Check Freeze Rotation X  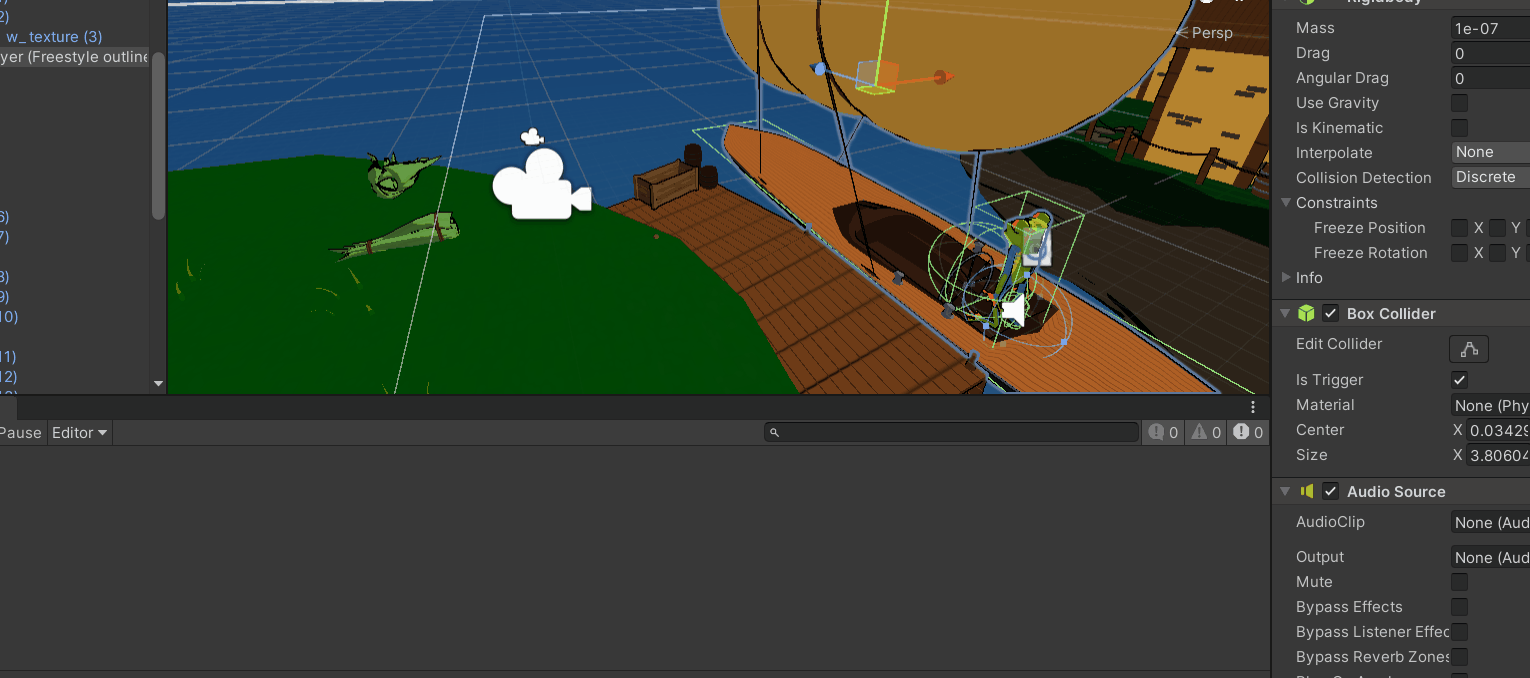pos(1460,253)
